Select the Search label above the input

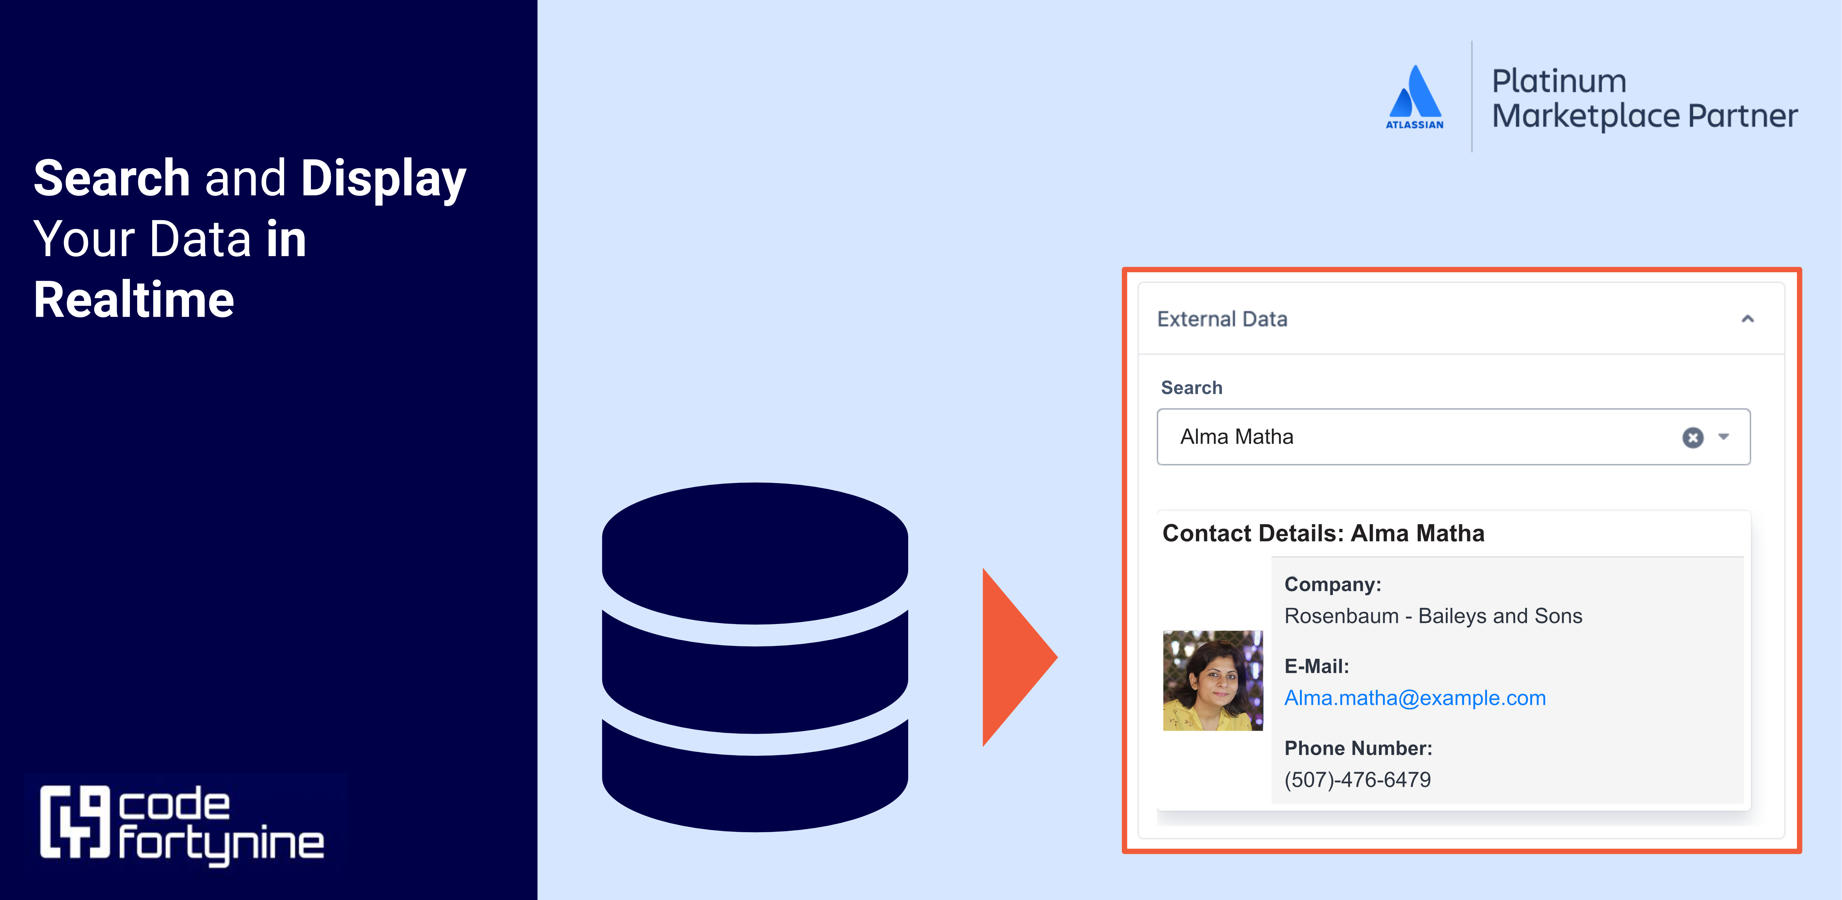tap(1191, 387)
